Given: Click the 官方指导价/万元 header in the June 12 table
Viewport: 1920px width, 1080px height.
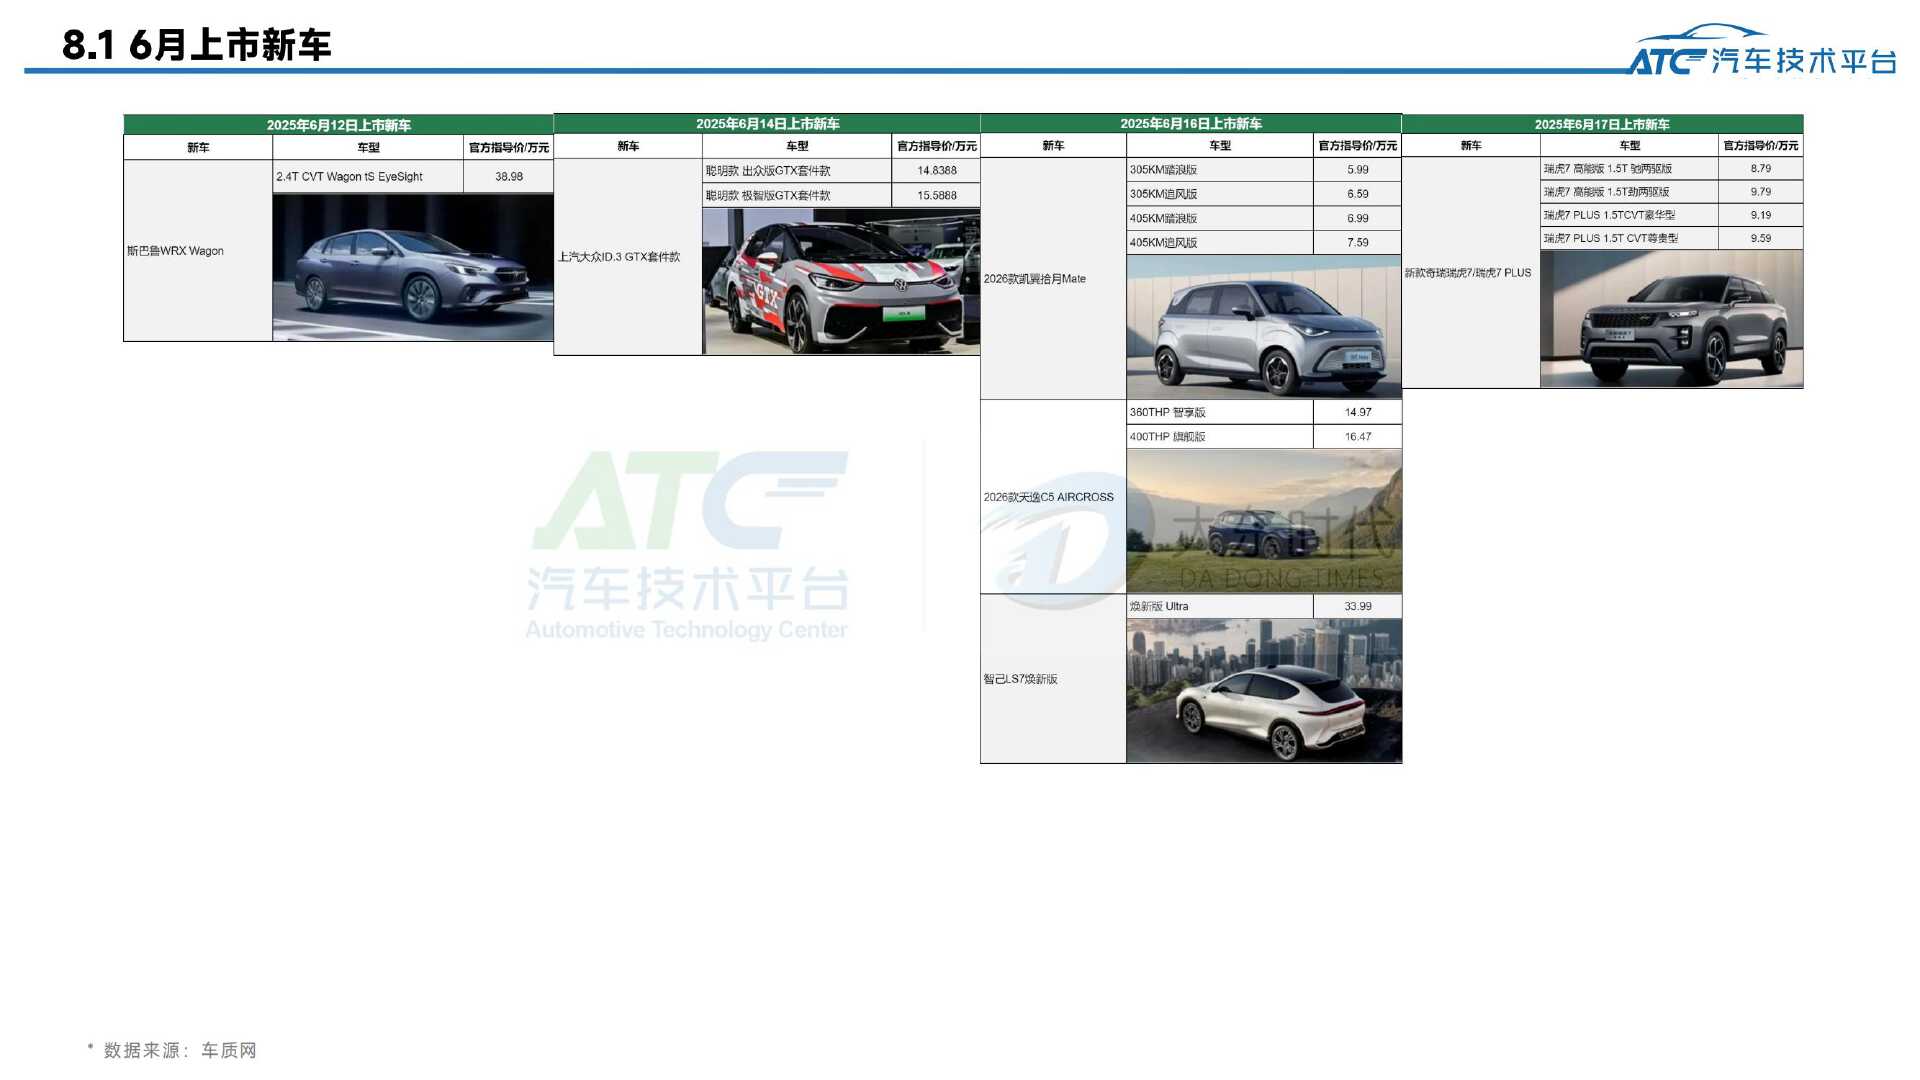Looking at the screenshot, I should [508, 148].
